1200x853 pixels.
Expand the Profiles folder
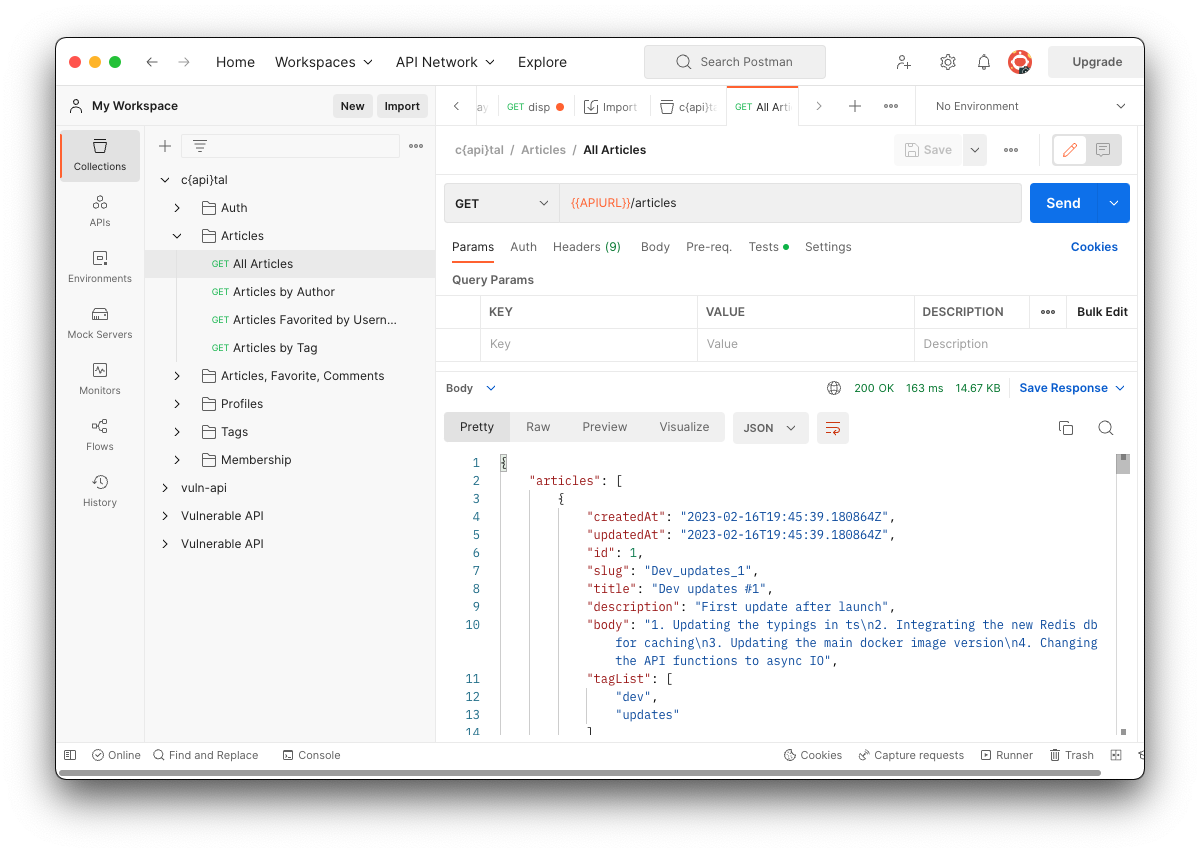click(177, 404)
